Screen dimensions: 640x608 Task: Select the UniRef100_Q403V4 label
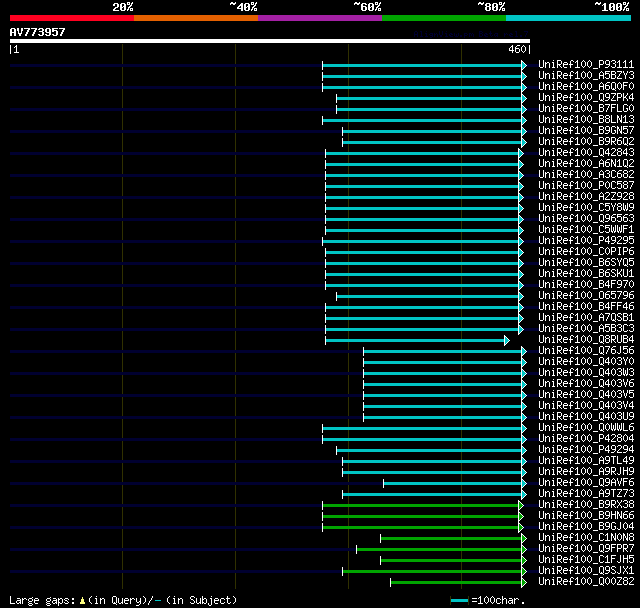tap(586, 406)
